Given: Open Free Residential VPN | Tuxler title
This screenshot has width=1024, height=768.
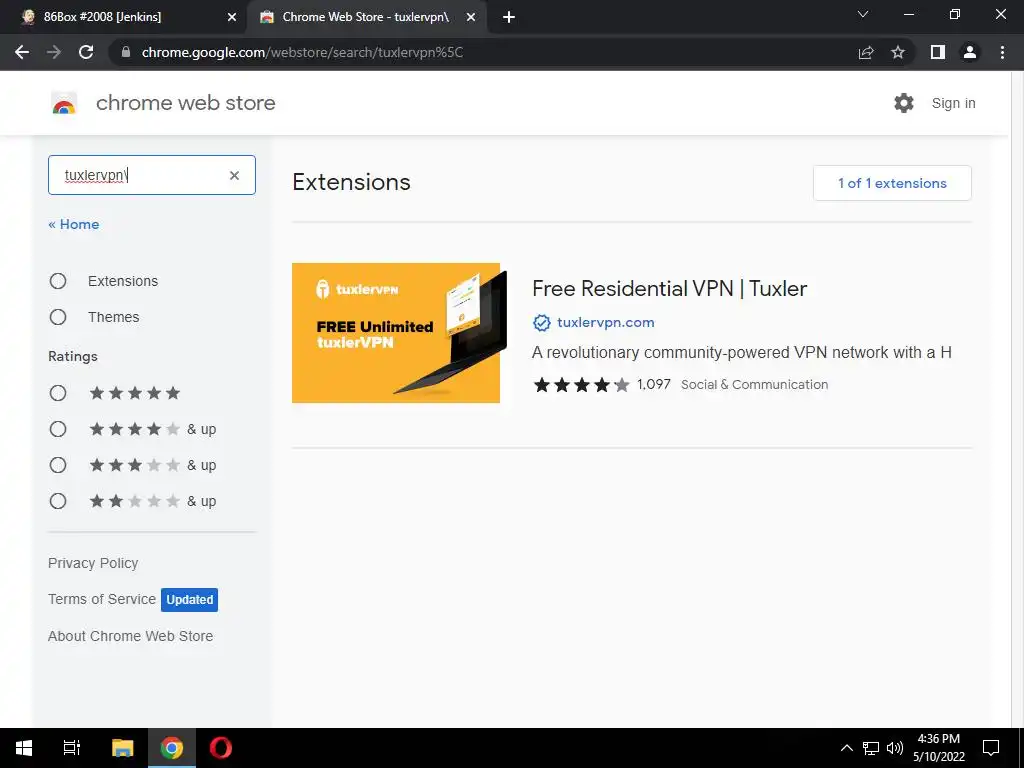Looking at the screenshot, I should tap(669, 289).
